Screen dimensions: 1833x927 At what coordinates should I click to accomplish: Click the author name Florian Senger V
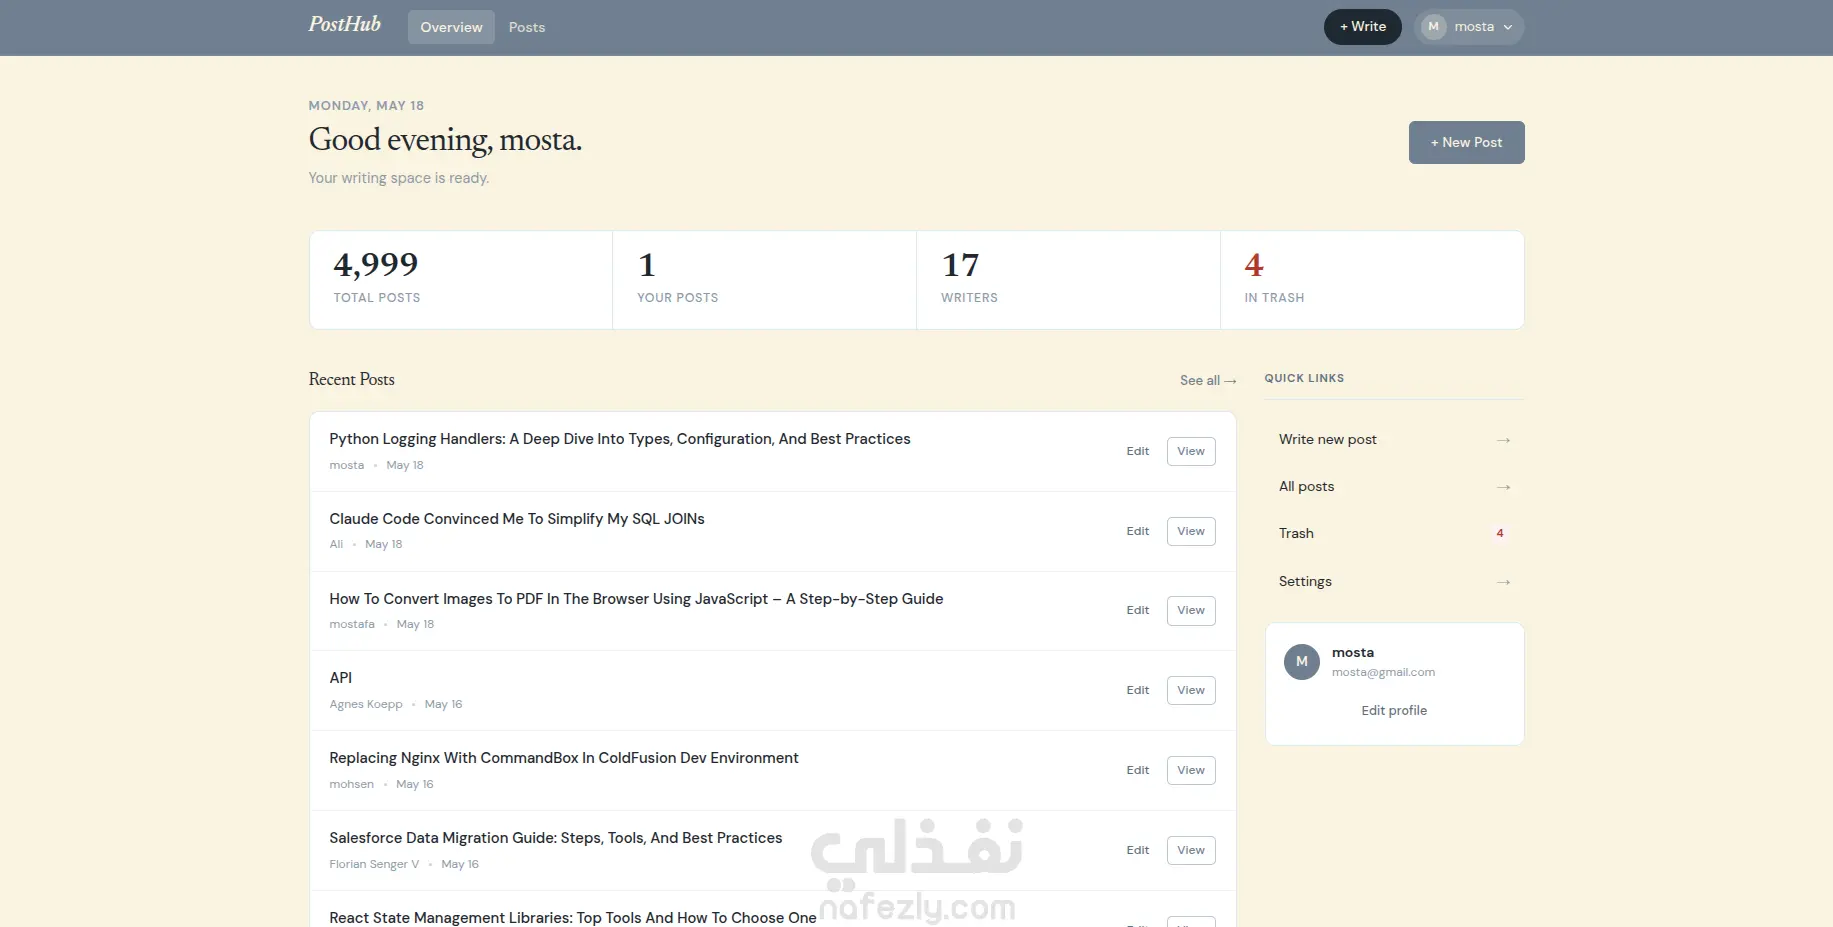click(x=374, y=864)
